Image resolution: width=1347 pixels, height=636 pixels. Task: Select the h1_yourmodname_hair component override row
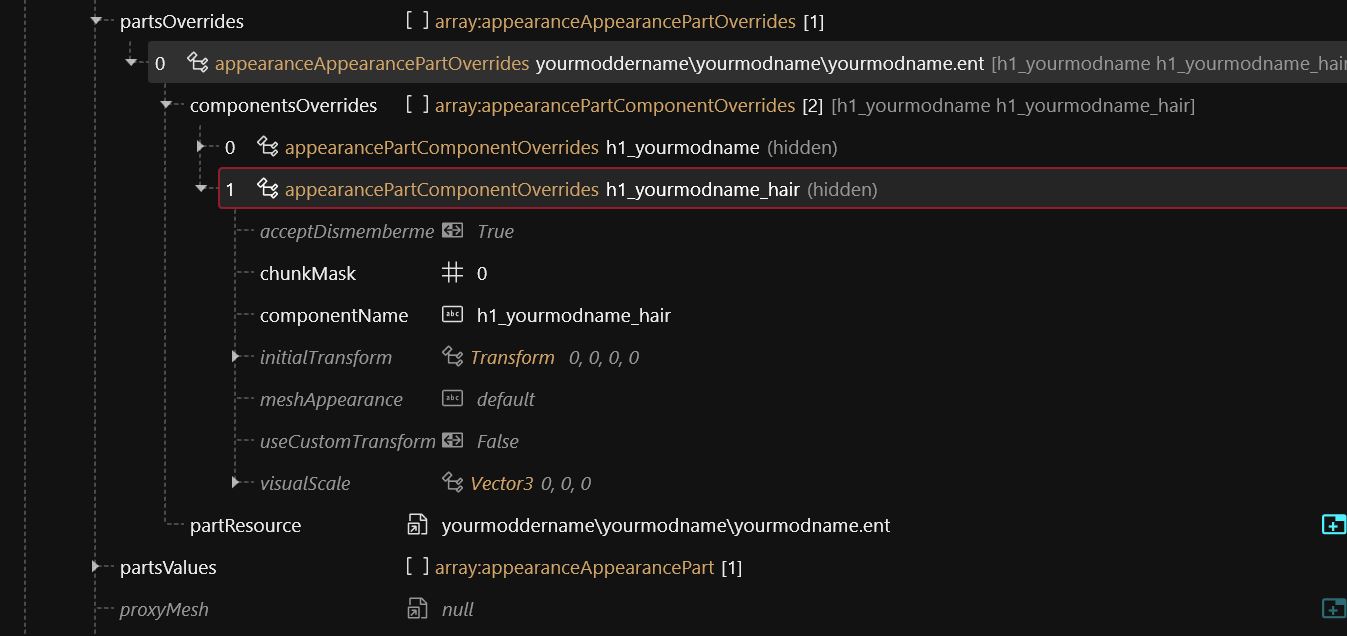pyautogui.click(x=702, y=189)
